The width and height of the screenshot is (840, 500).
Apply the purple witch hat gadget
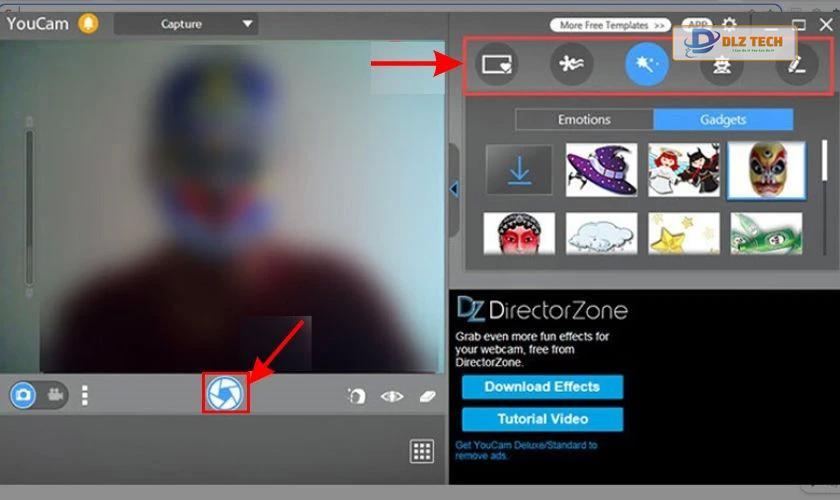click(602, 170)
